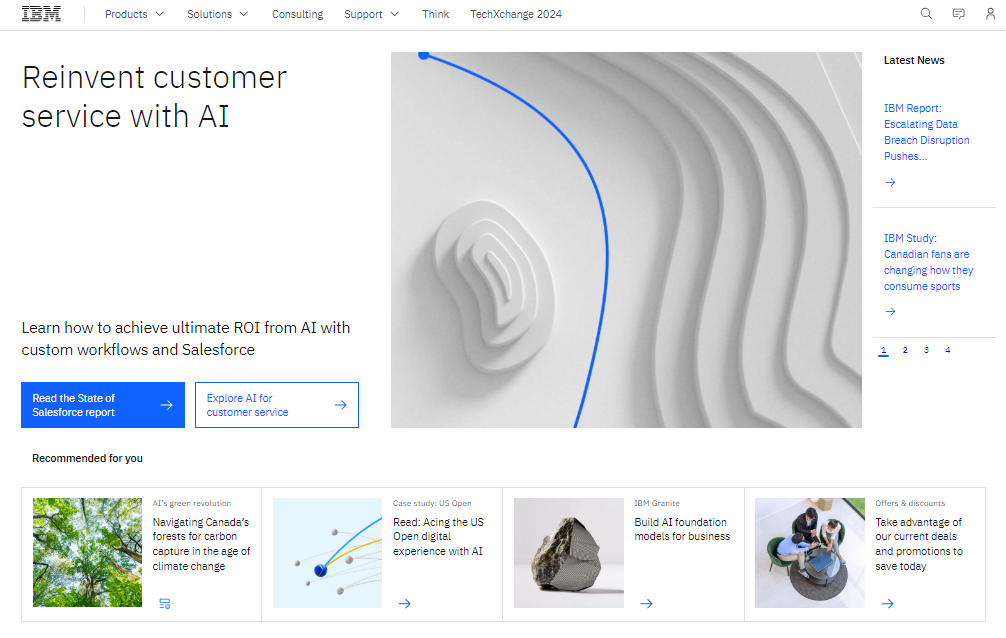Open Build AI foundation models for business link
Viewport: 1006px width, 638px height.
coord(682,530)
